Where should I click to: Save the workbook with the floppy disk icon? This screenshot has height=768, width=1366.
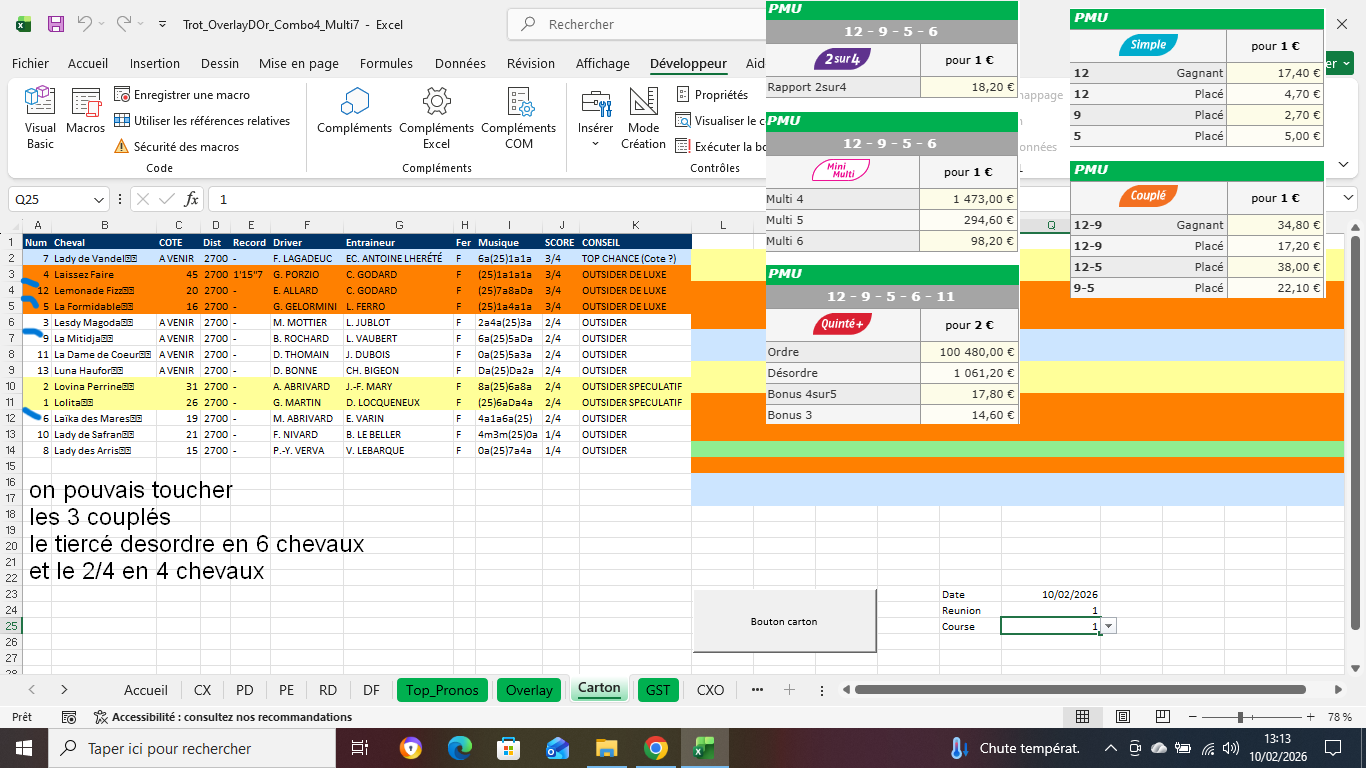56,24
